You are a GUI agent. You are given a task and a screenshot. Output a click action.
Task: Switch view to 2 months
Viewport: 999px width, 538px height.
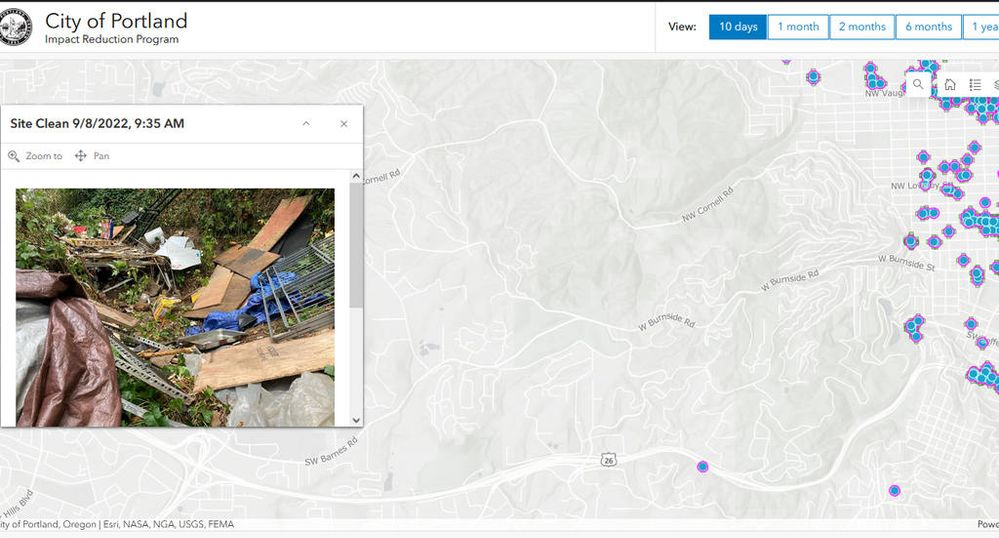[x=862, y=27]
